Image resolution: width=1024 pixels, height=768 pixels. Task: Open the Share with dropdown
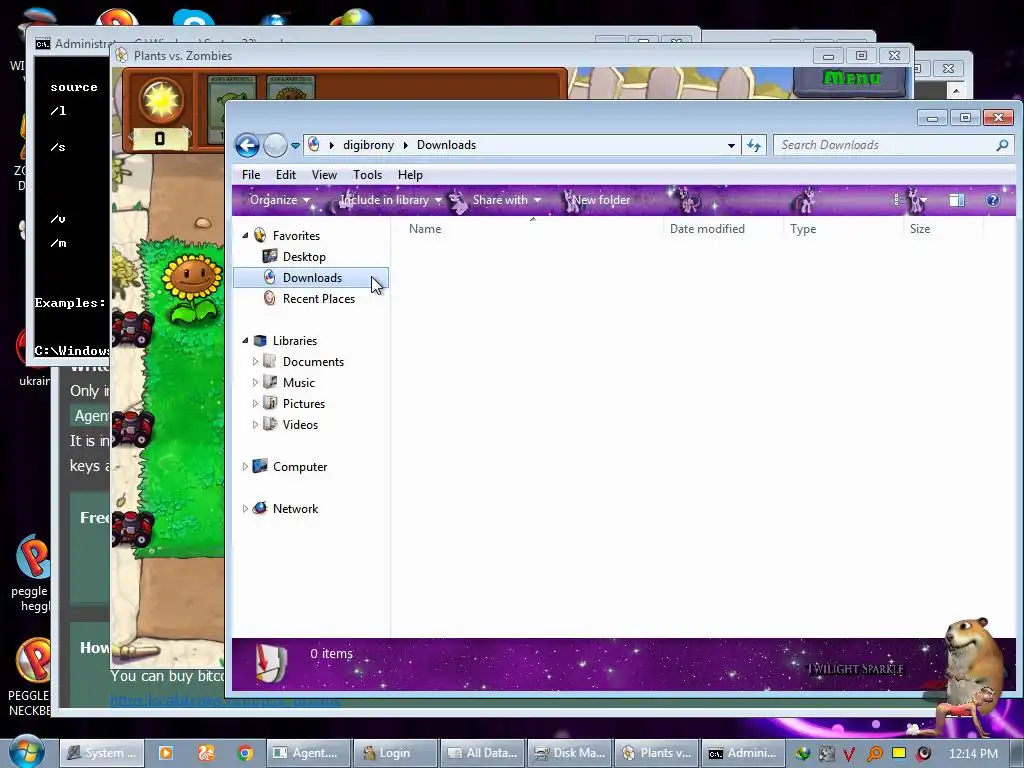(x=507, y=200)
